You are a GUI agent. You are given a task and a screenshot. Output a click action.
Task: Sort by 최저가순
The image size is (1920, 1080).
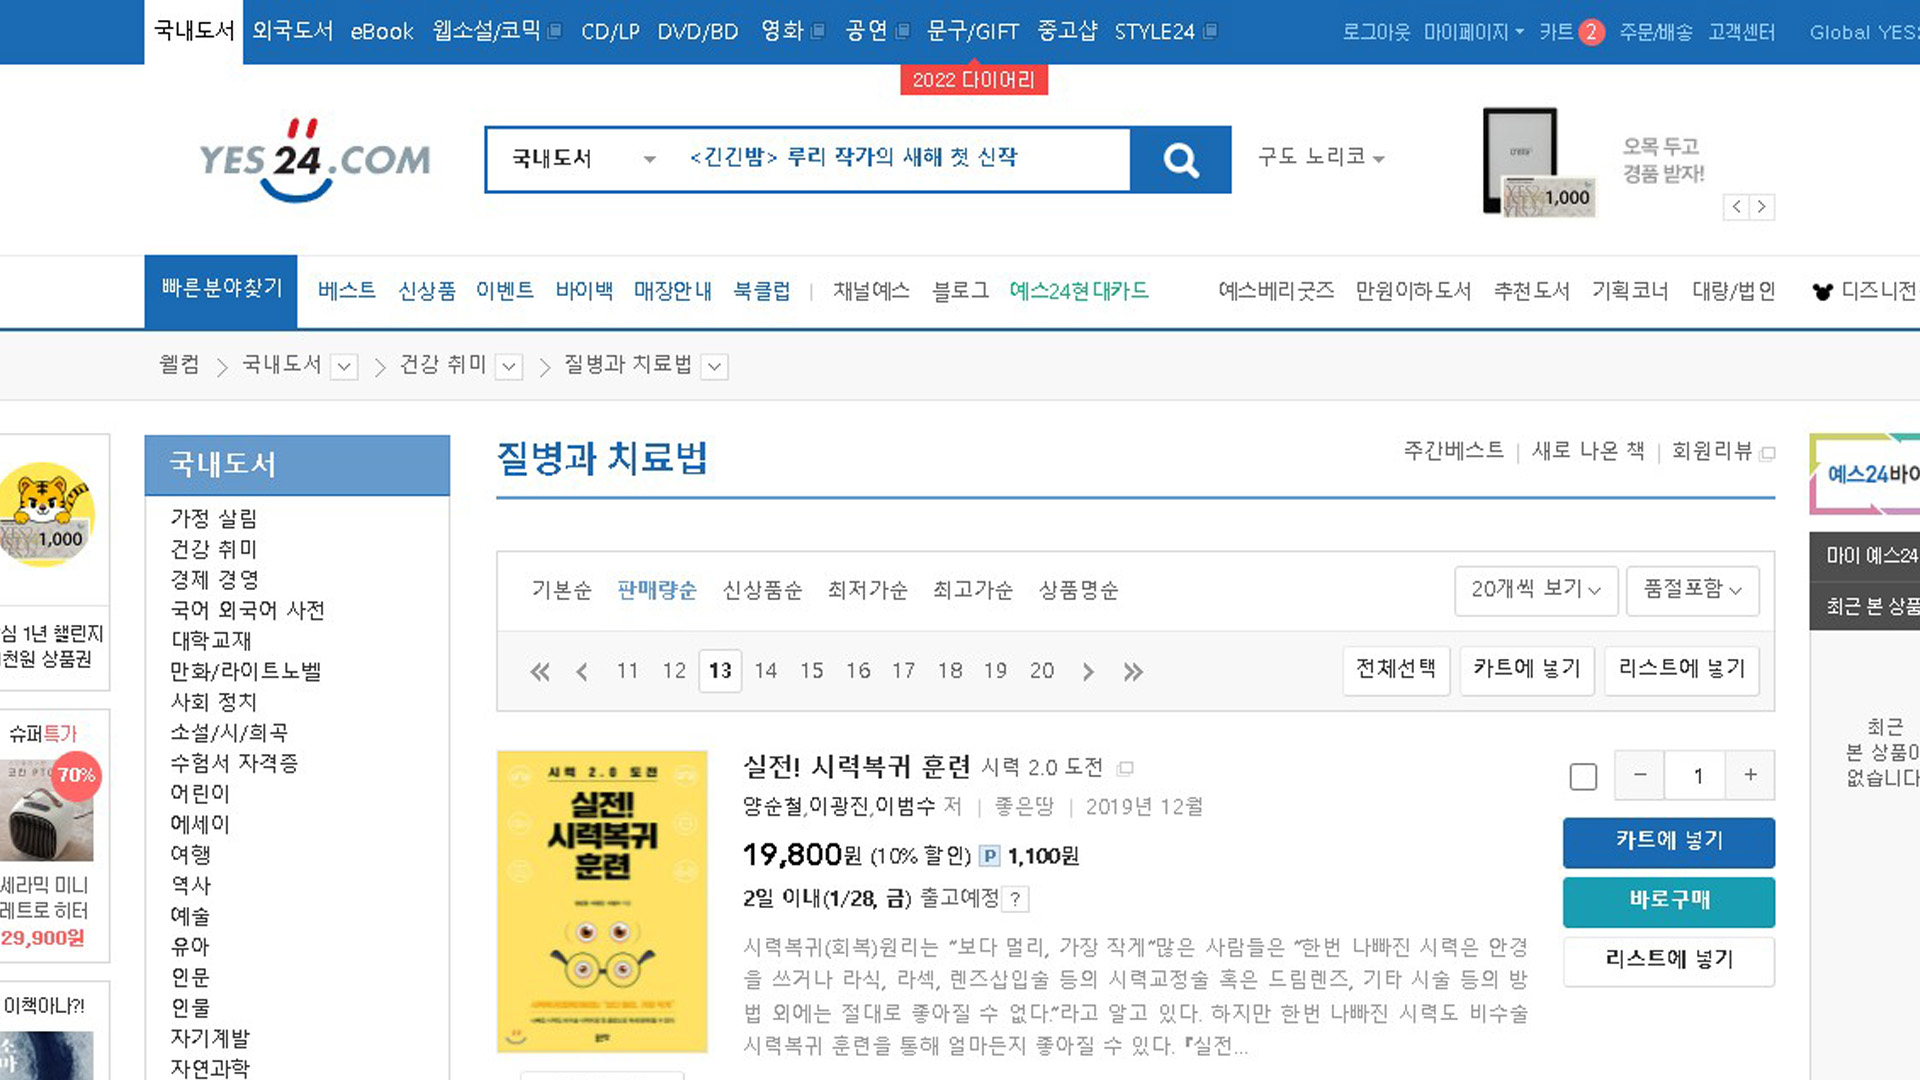pyautogui.click(x=867, y=590)
